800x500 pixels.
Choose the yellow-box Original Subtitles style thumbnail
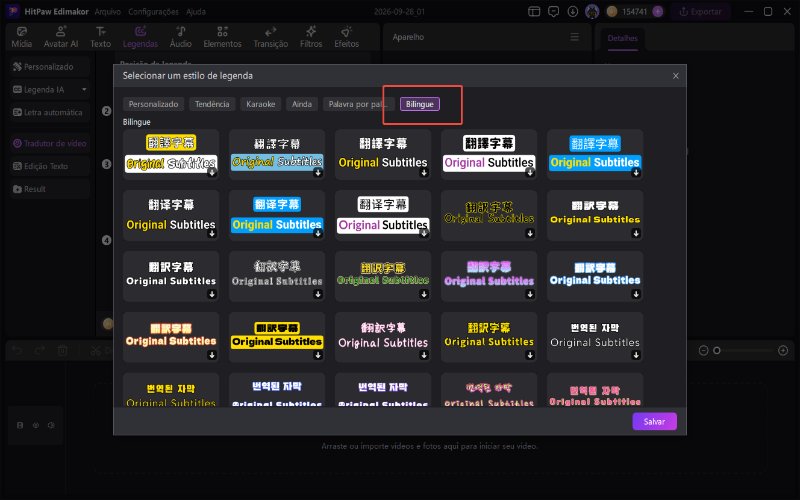pos(277,337)
